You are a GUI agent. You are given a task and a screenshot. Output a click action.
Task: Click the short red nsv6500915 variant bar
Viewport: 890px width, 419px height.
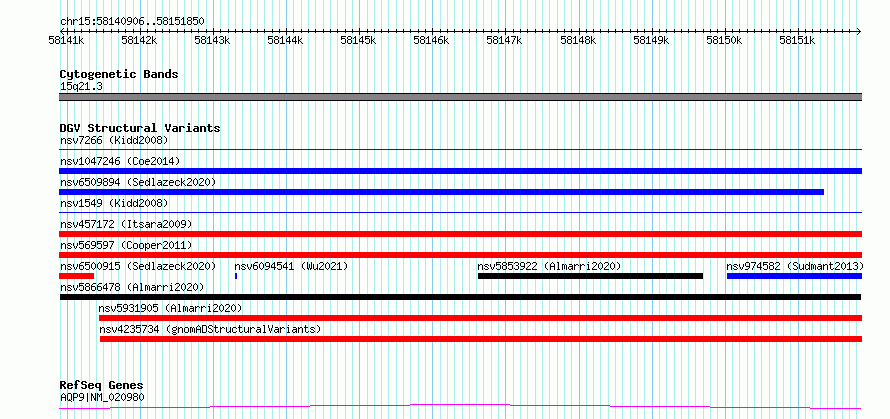point(76,276)
